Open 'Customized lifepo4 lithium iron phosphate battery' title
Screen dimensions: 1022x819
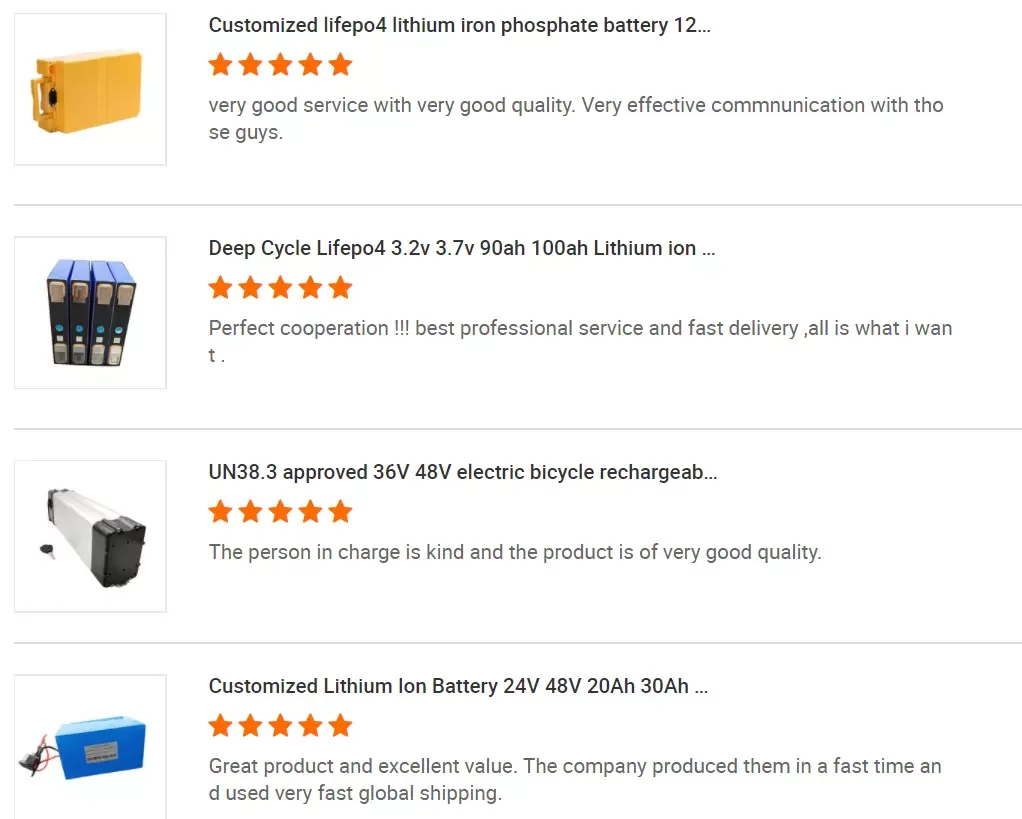point(459,26)
